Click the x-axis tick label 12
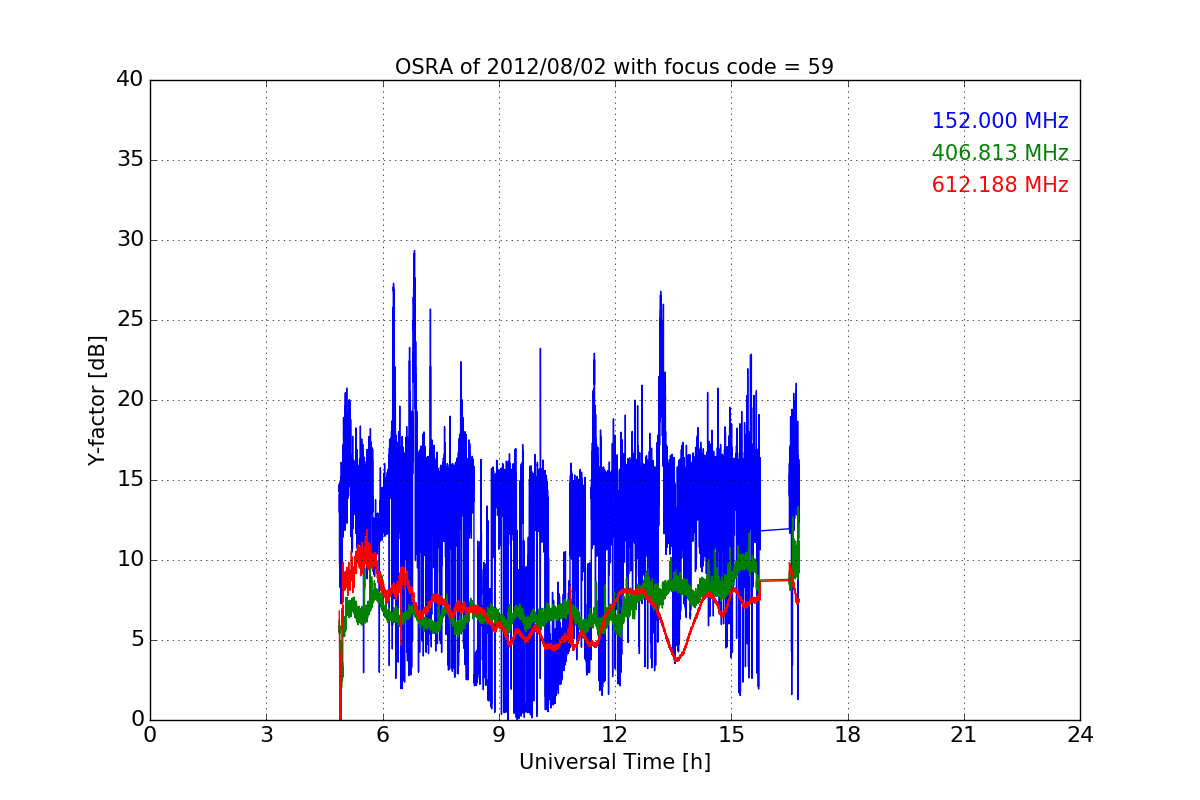Image resolution: width=1200 pixels, height=800 pixels. click(614, 734)
